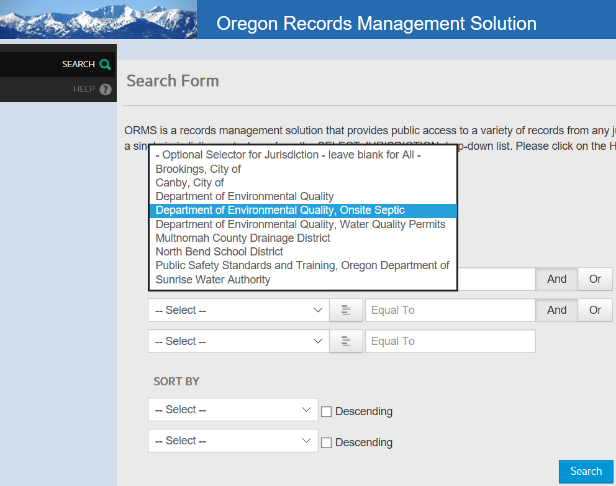Screen dimensions: 616x486
Task: Open the third criteria field Select dropdown
Action: tap(238, 341)
